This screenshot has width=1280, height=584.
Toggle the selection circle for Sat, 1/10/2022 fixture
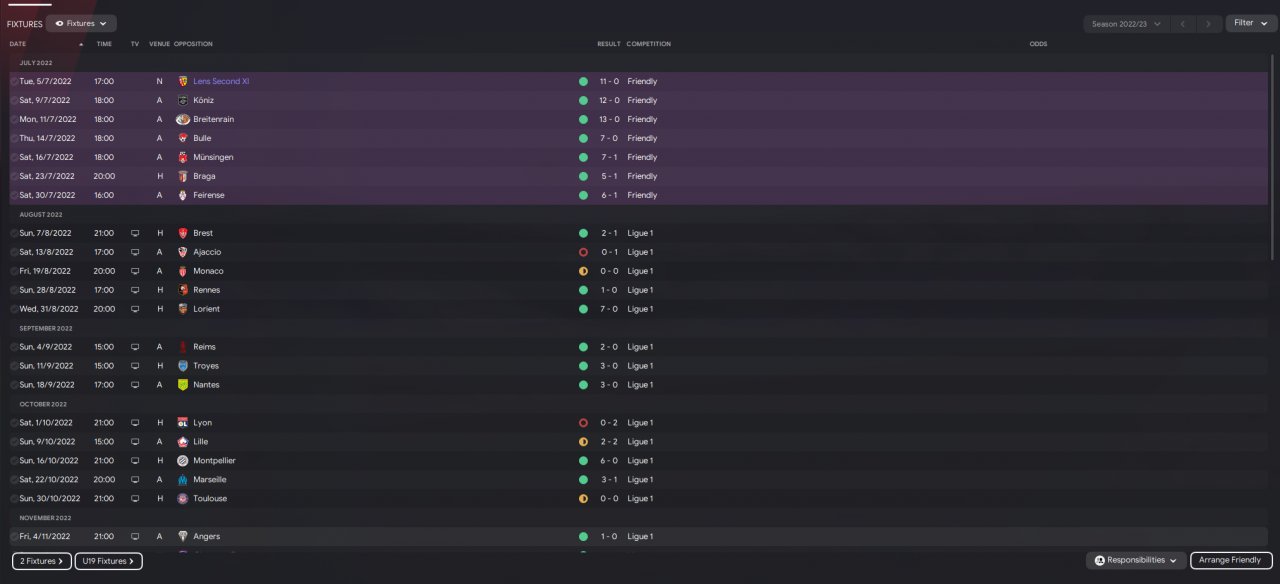pos(14,423)
